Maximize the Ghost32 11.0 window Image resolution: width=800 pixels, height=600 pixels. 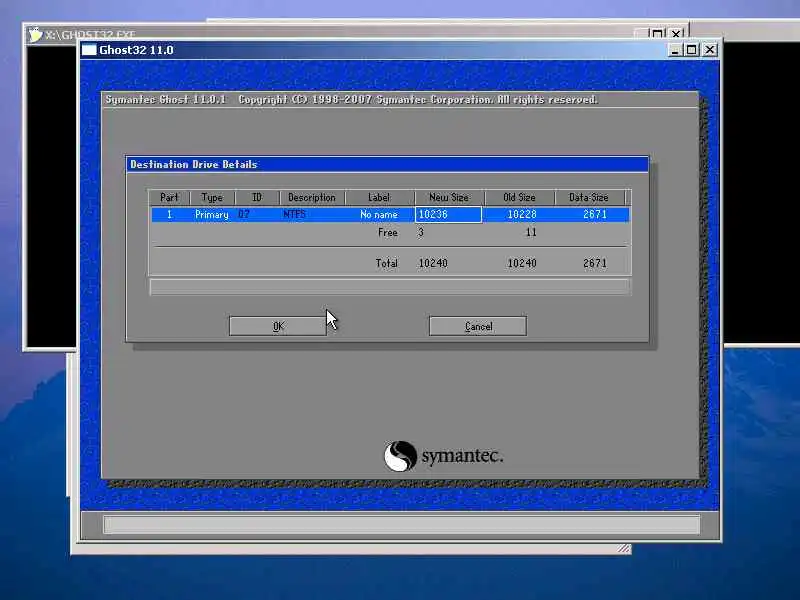692,50
